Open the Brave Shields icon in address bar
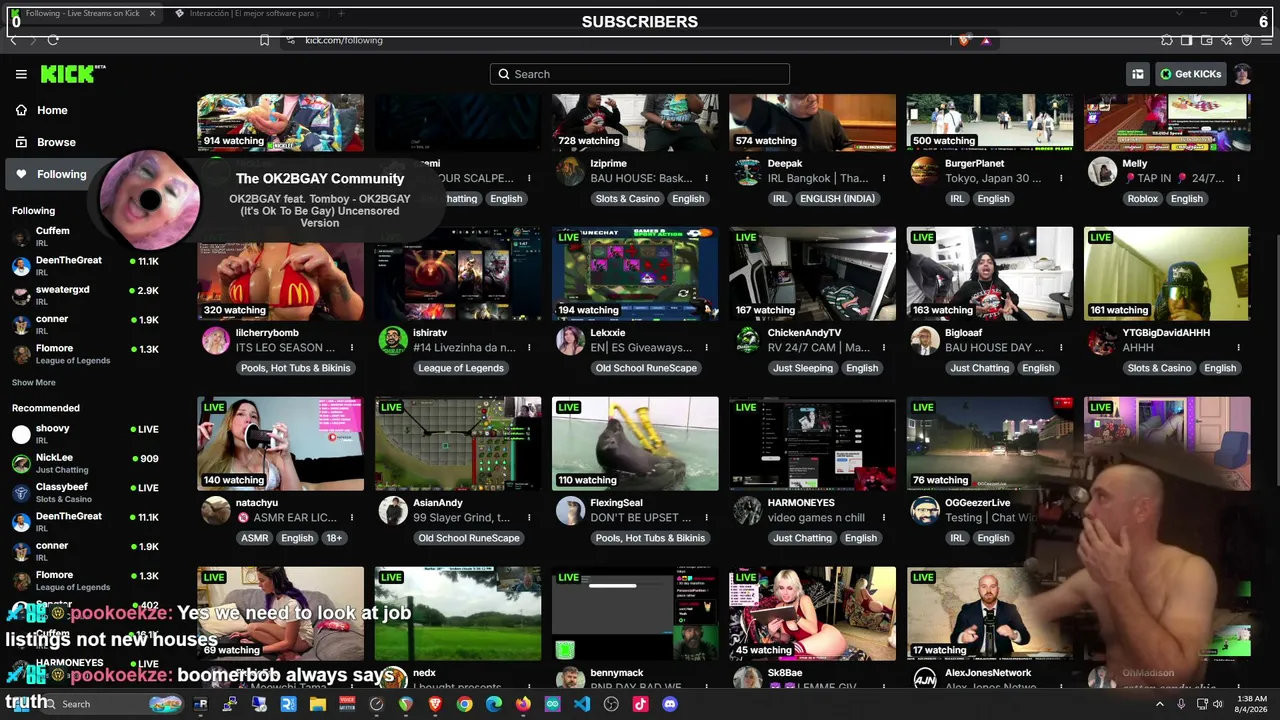Viewport: 1280px width, 720px height. tap(964, 40)
